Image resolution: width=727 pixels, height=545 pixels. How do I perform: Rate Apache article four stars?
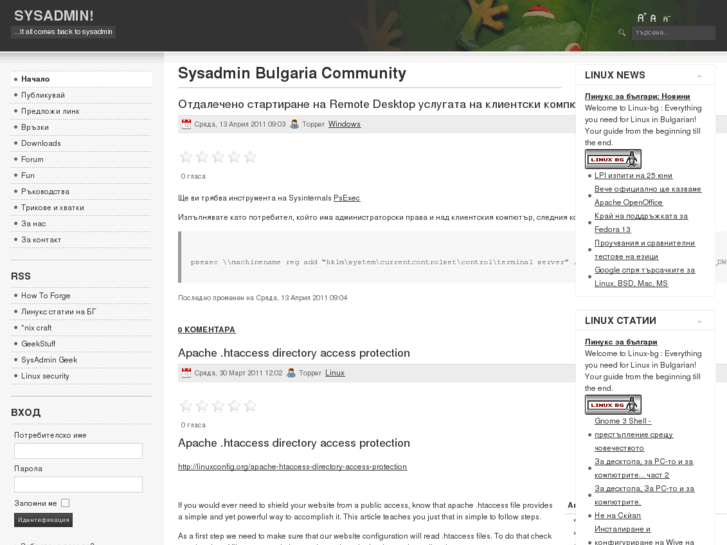pos(234,406)
